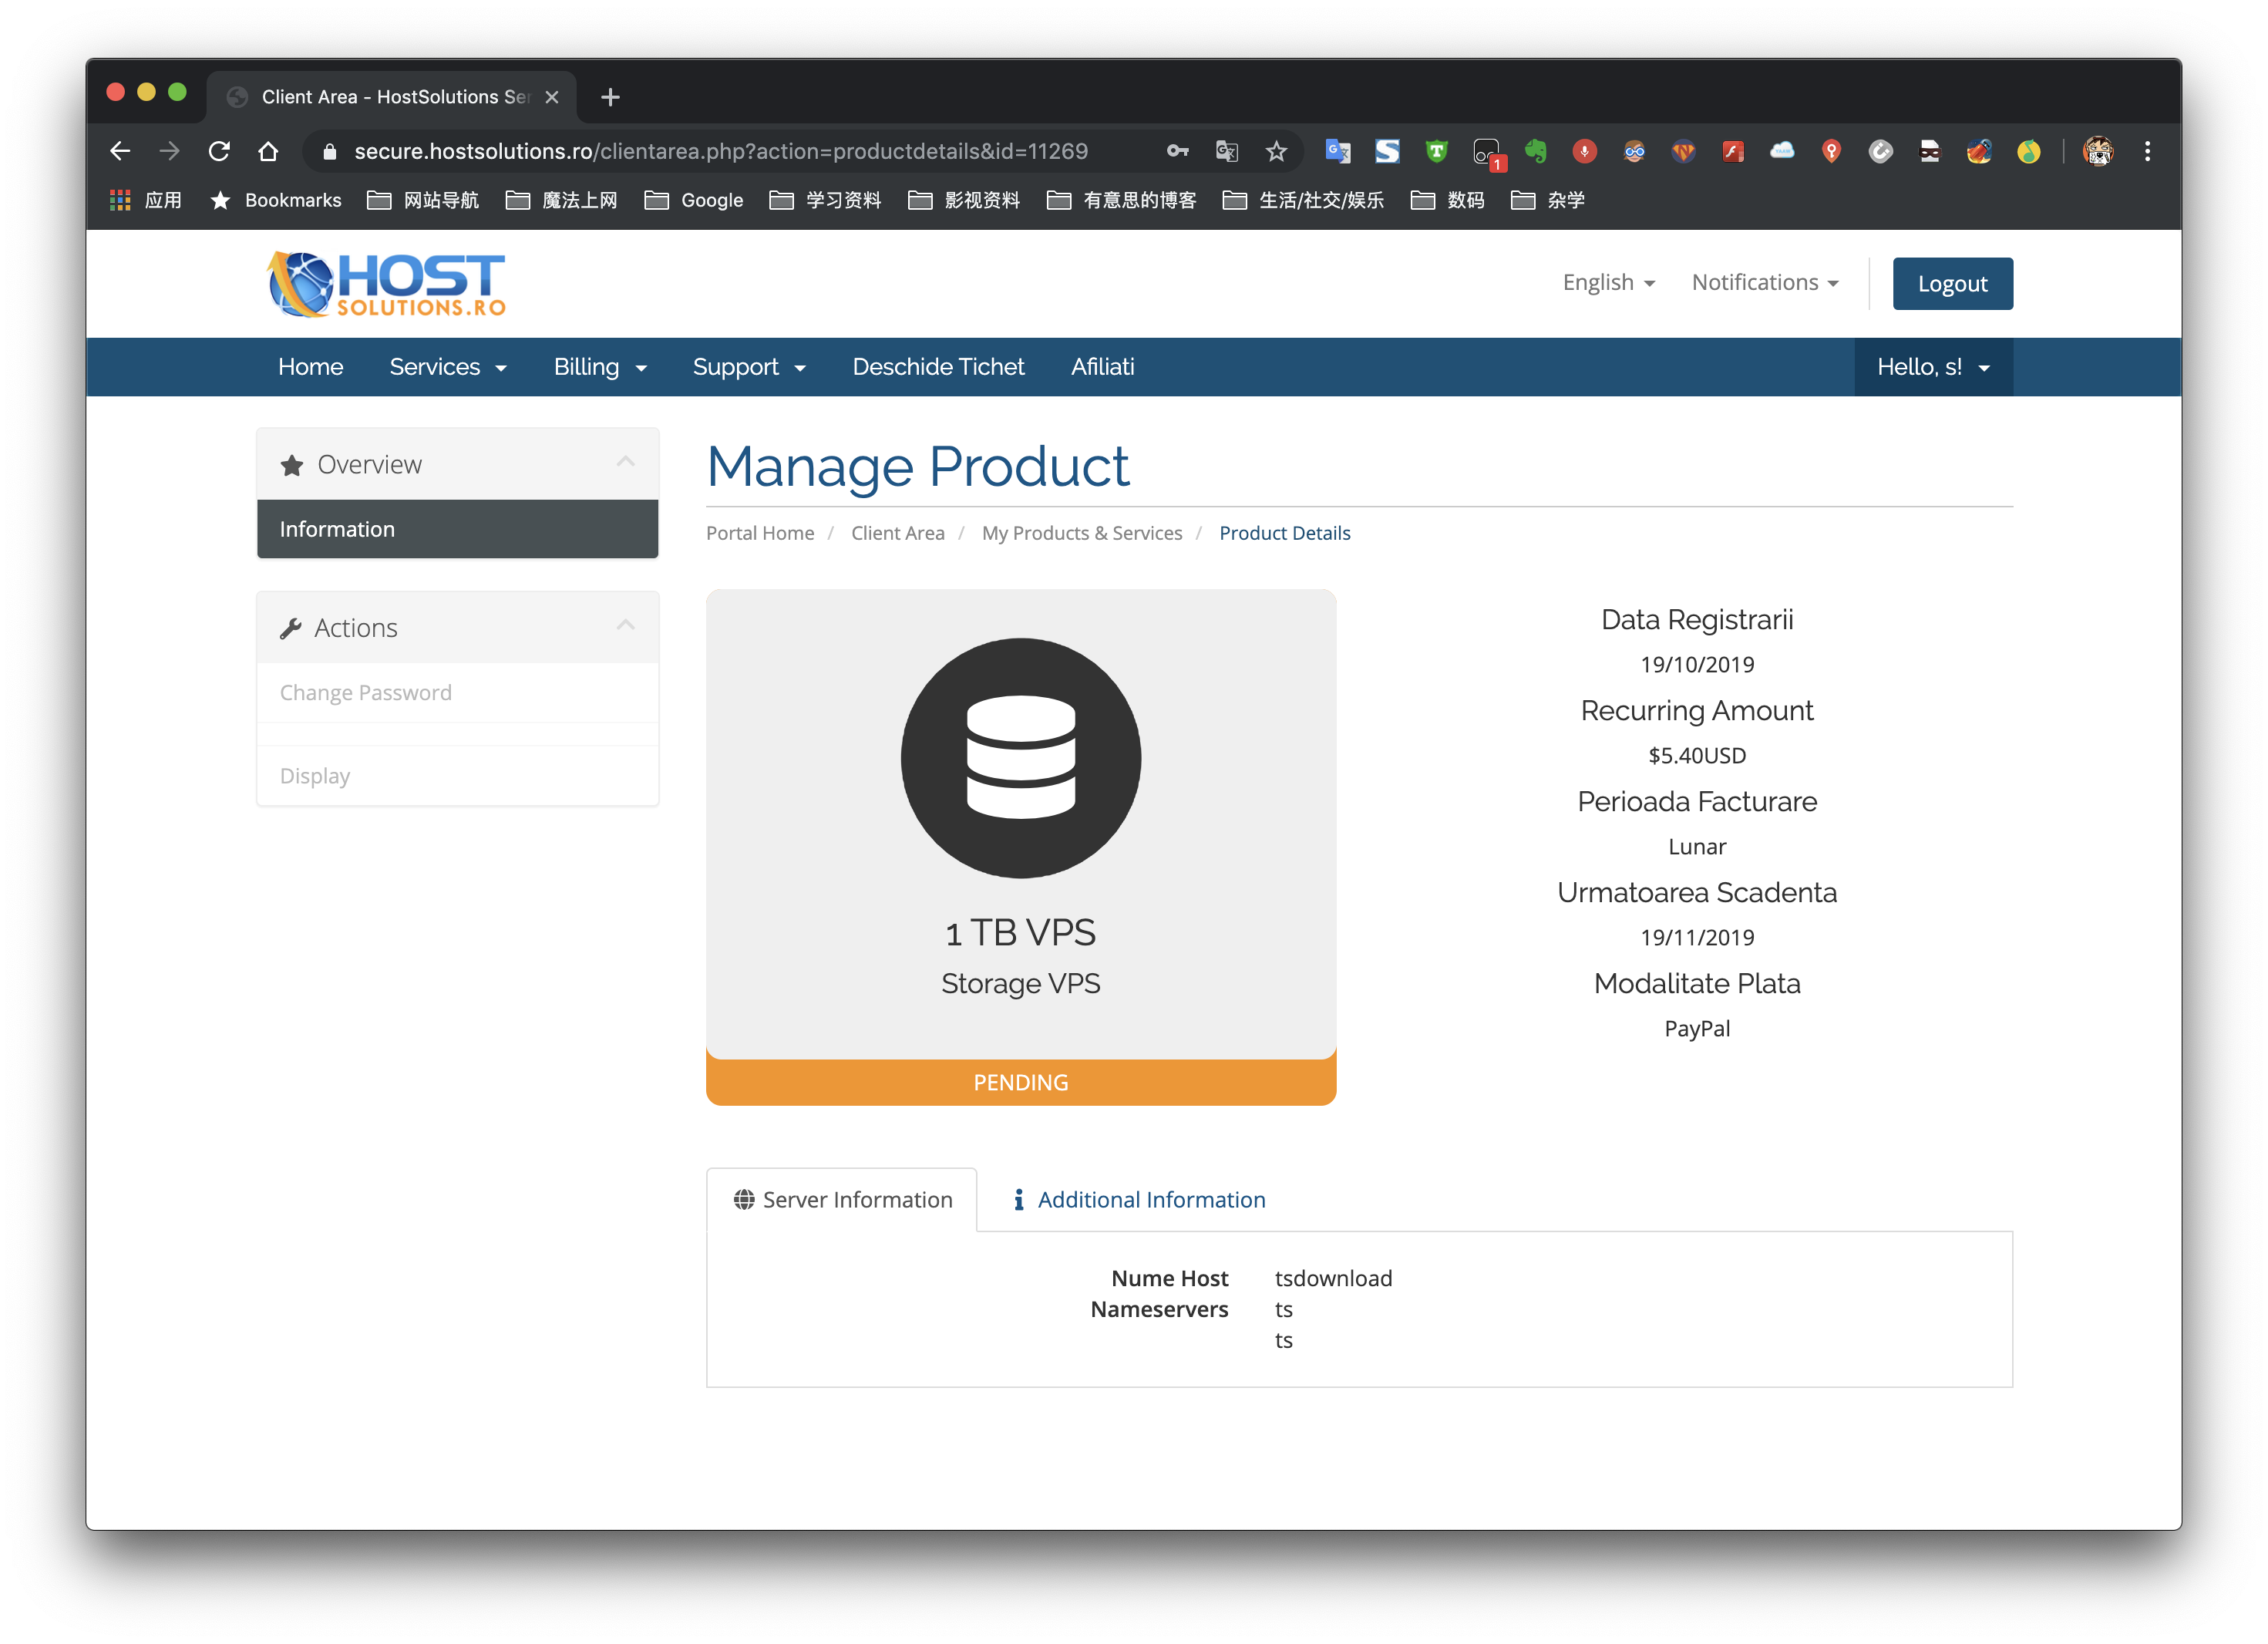2268x1644 pixels.
Task: Open the English language dropdown
Action: pos(1608,283)
